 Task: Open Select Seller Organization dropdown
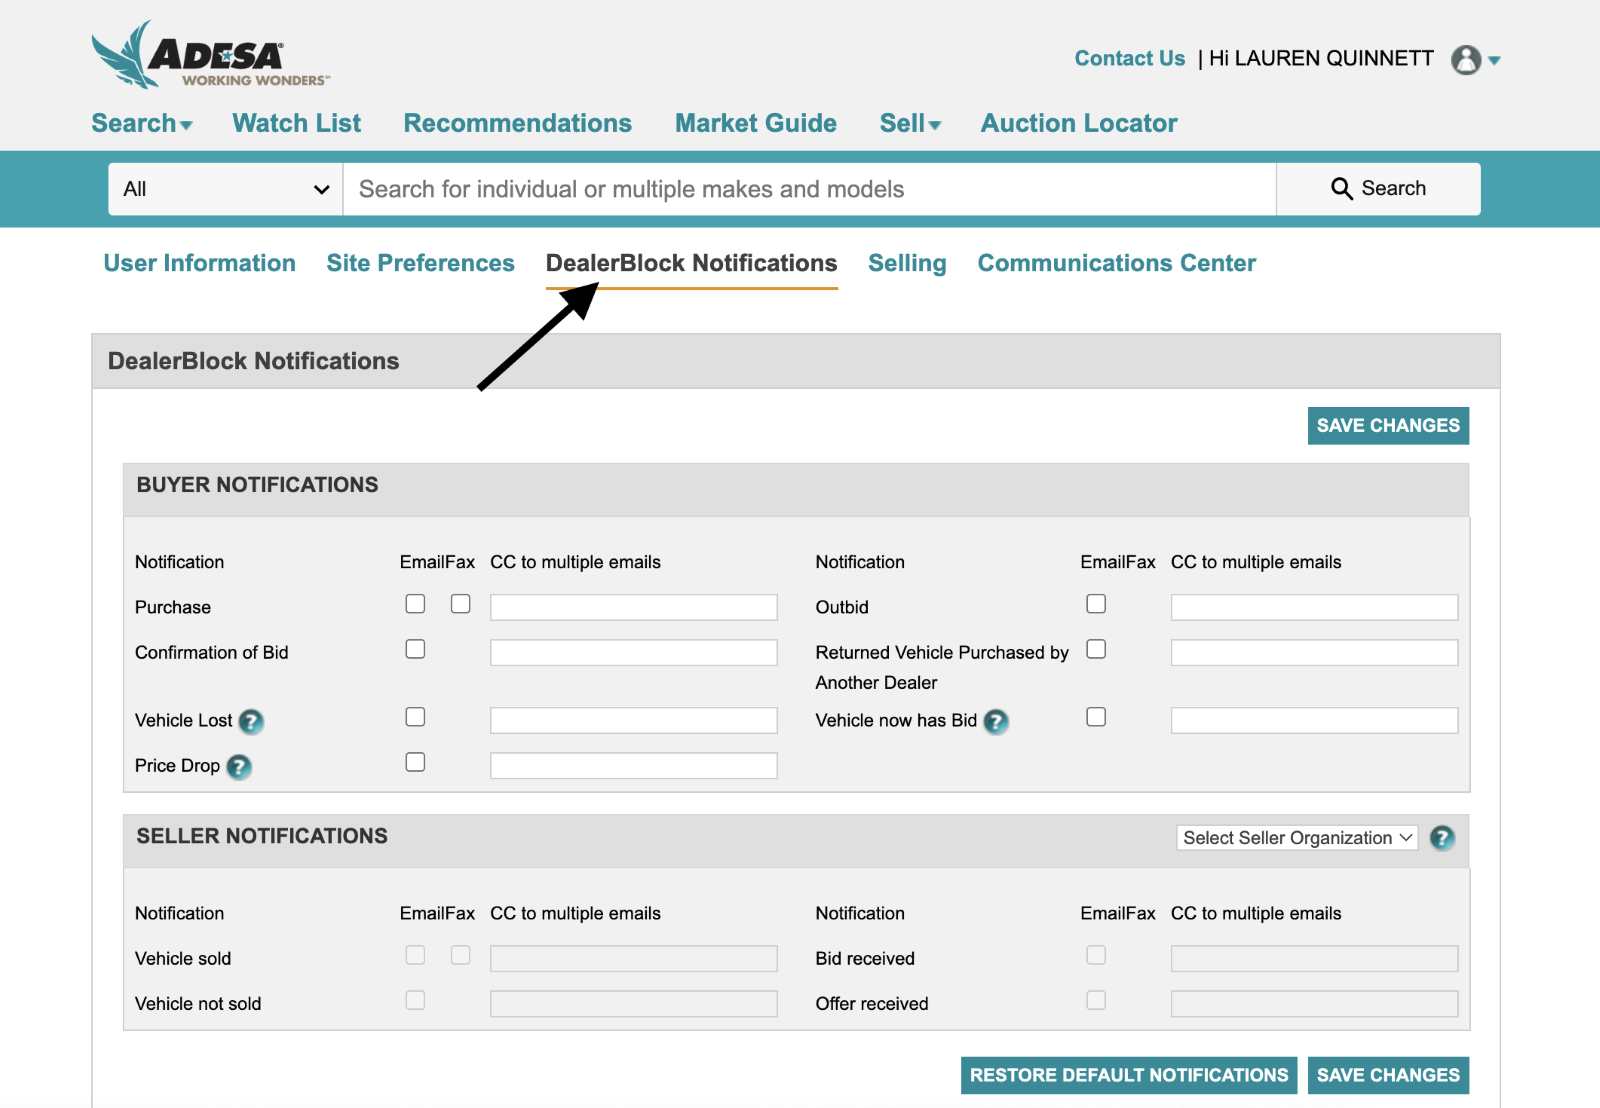[1297, 838]
